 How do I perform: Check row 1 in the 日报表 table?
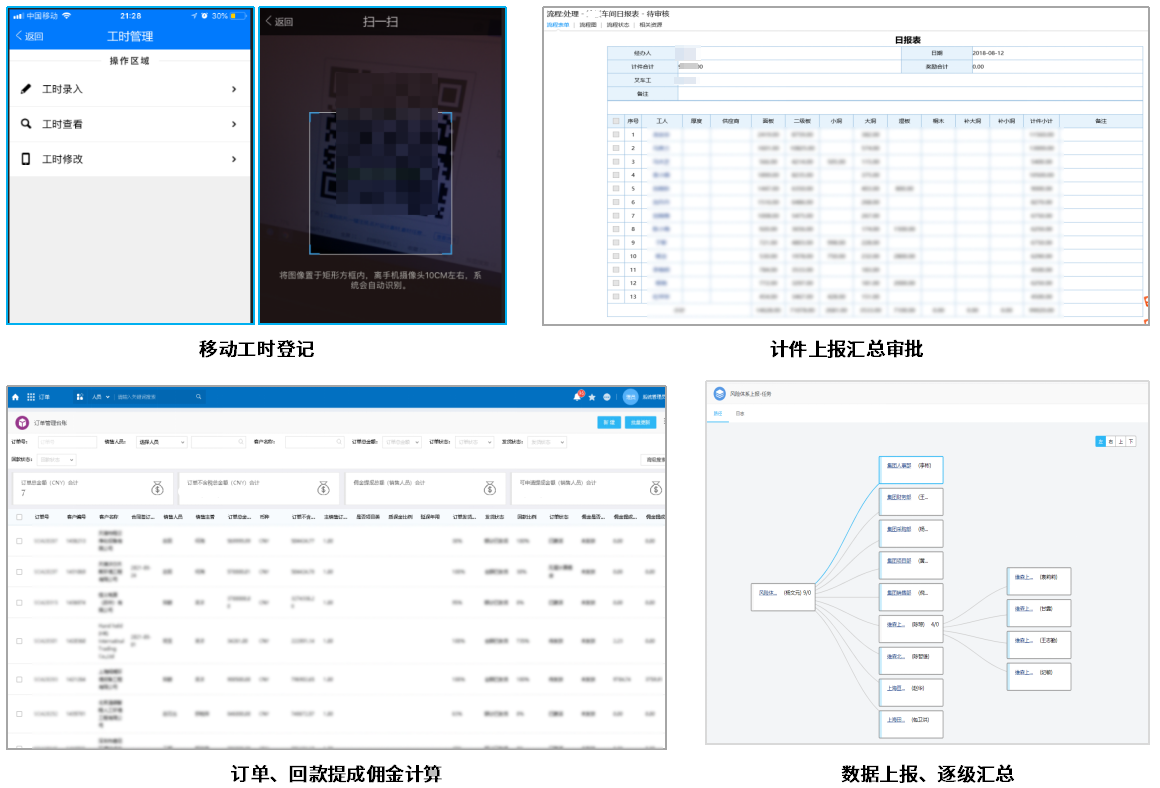point(616,135)
